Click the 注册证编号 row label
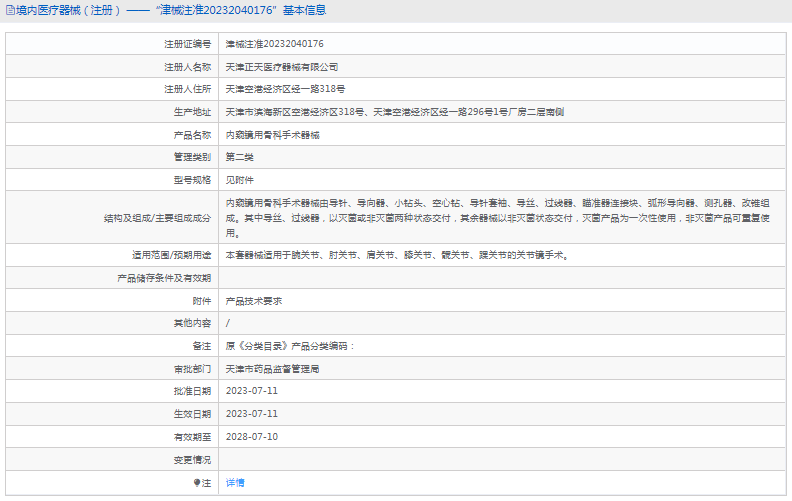The width and height of the screenshot is (792, 501). click(187, 44)
